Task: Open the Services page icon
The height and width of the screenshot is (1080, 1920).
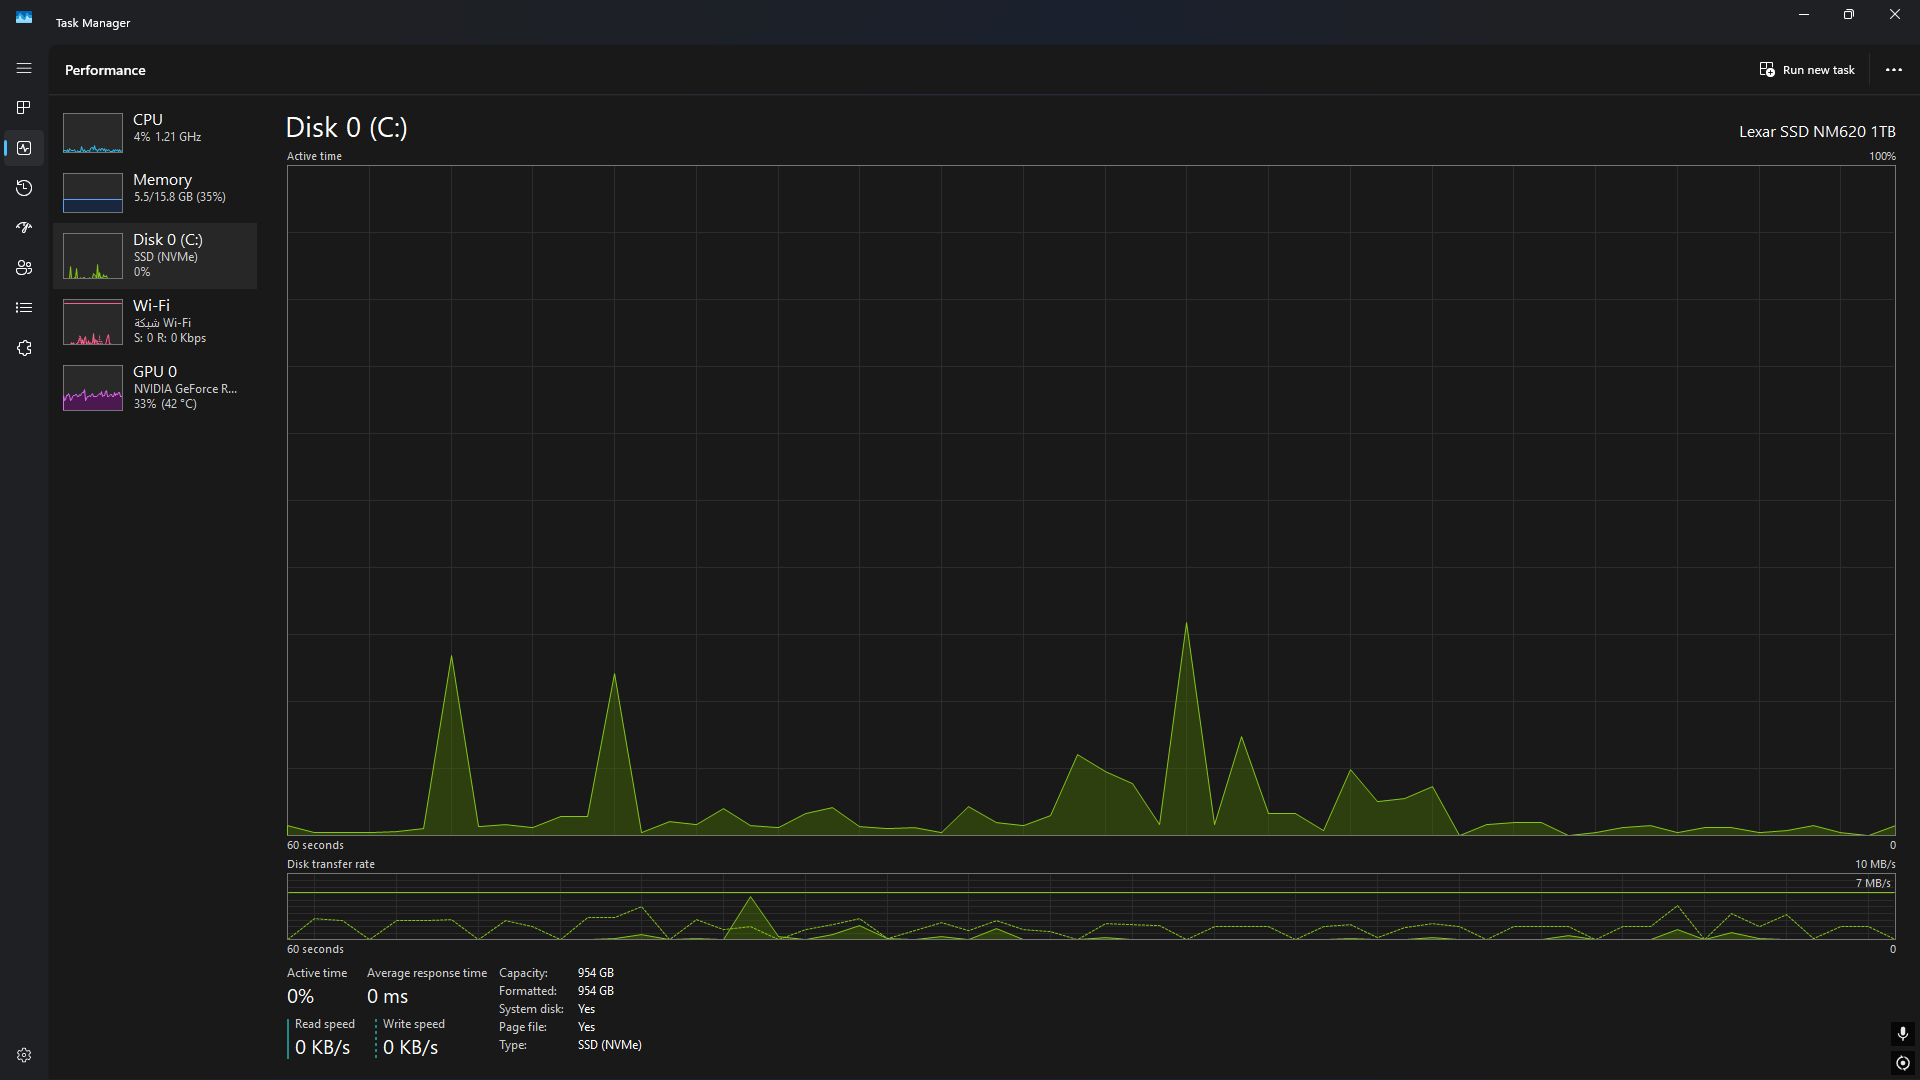Action: [24, 348]
